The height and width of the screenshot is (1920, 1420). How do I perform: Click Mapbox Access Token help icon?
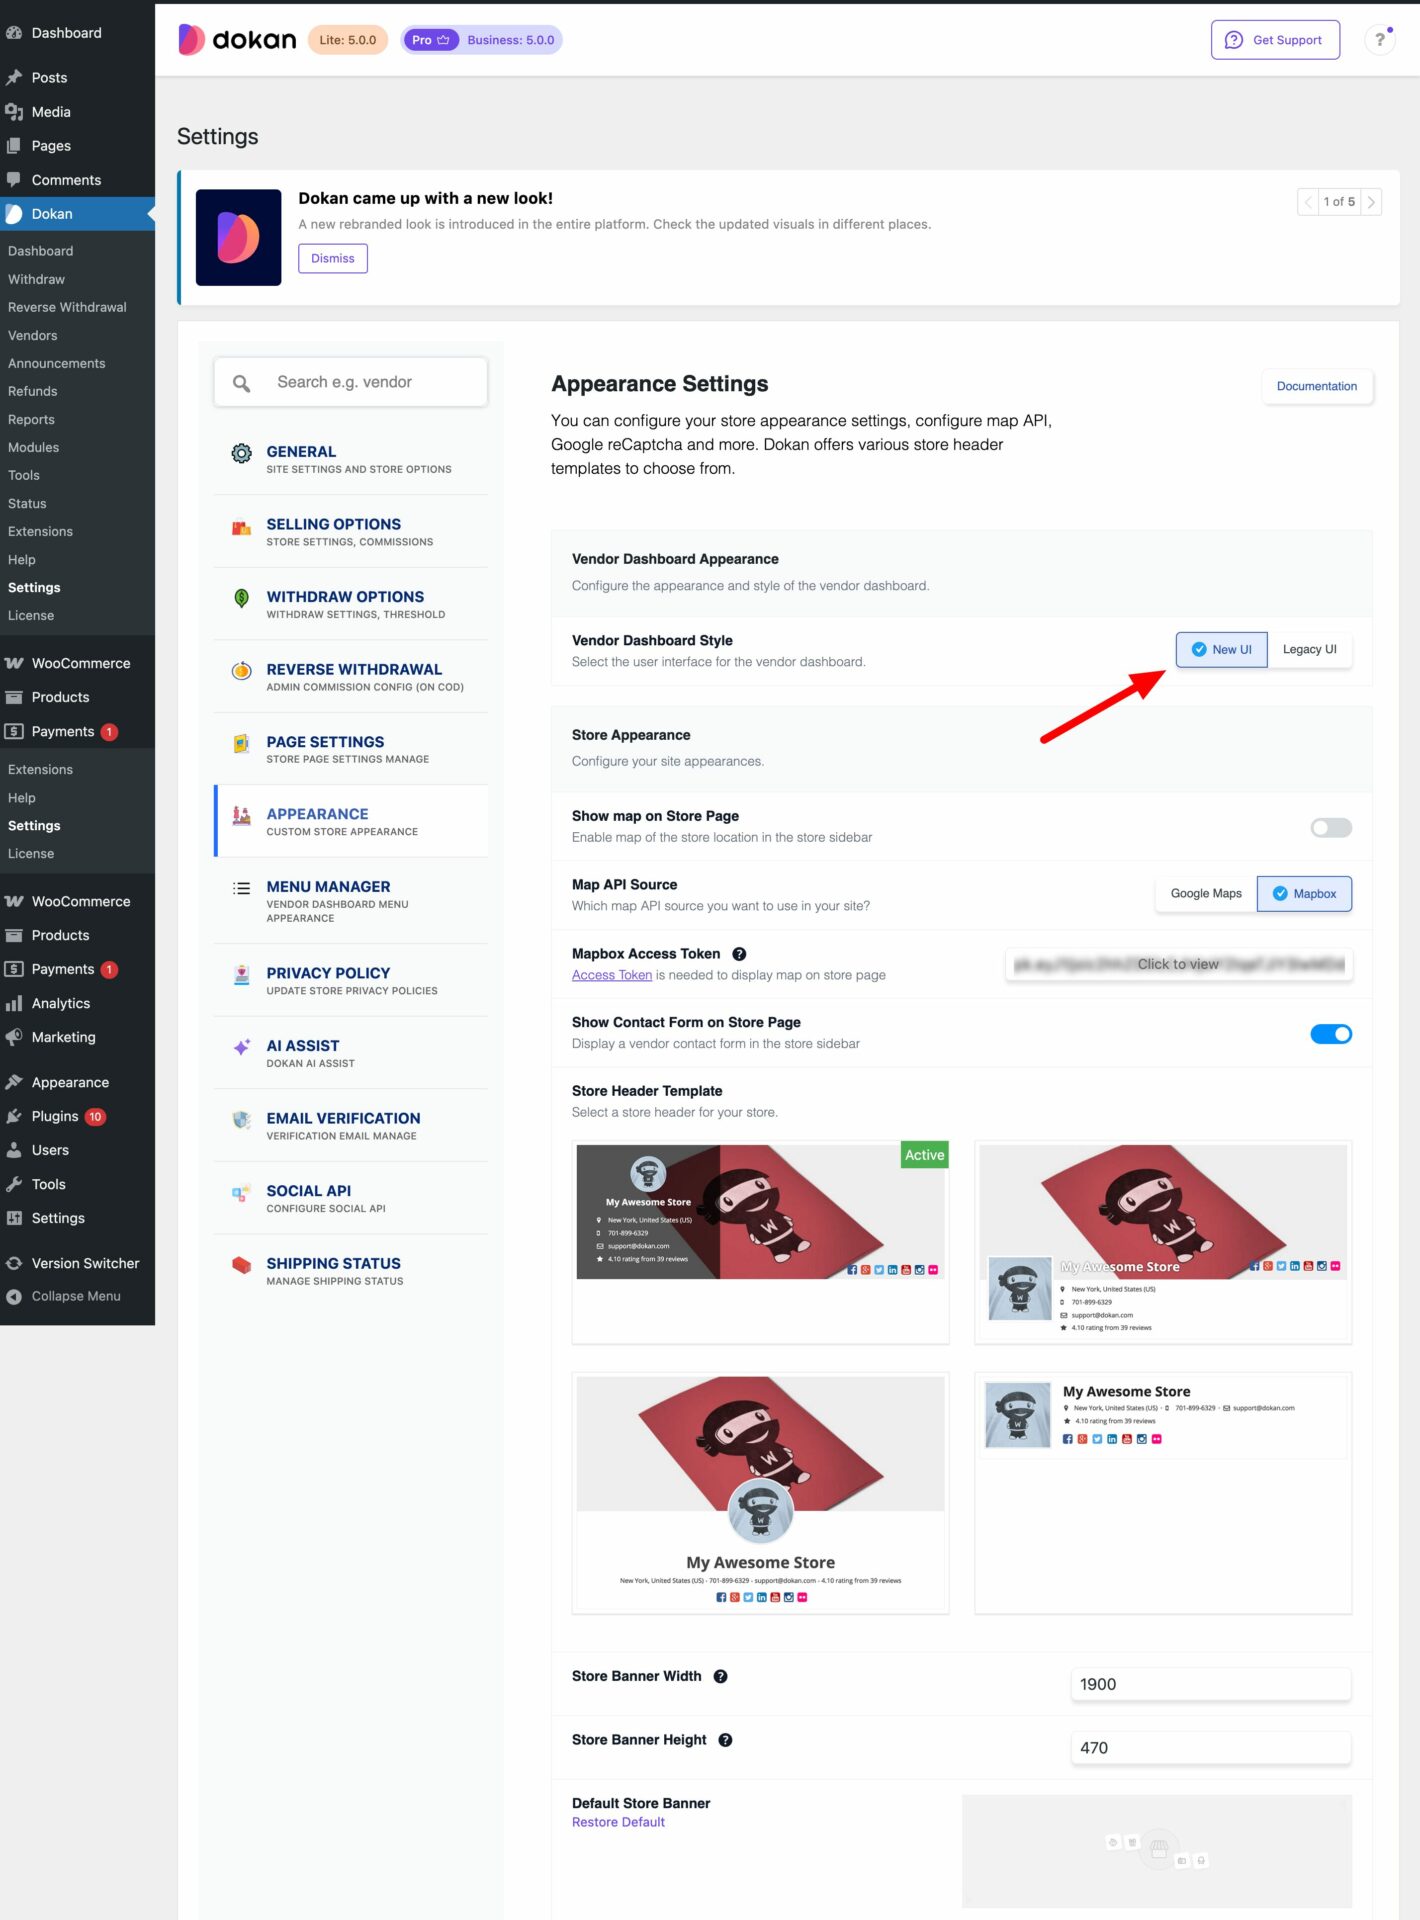click(739, 954)
